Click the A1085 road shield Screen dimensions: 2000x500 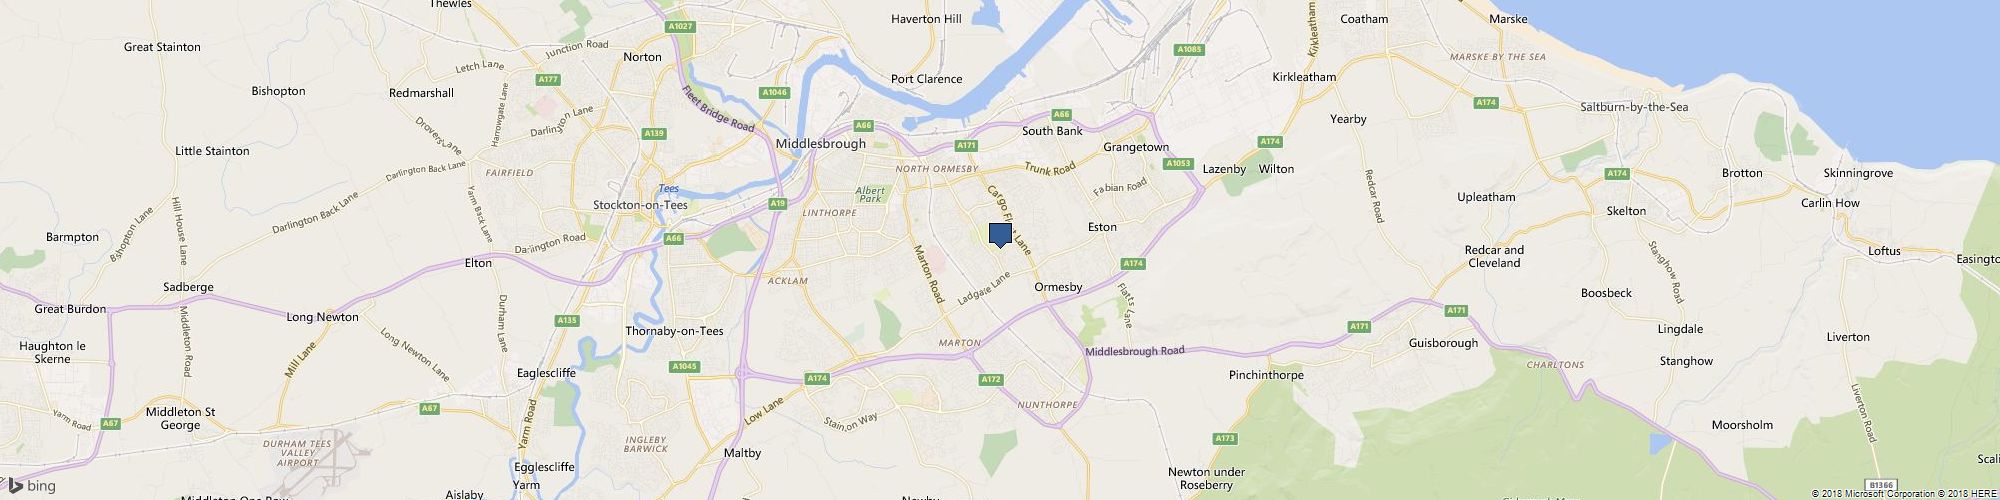[x=1188, y=49]
